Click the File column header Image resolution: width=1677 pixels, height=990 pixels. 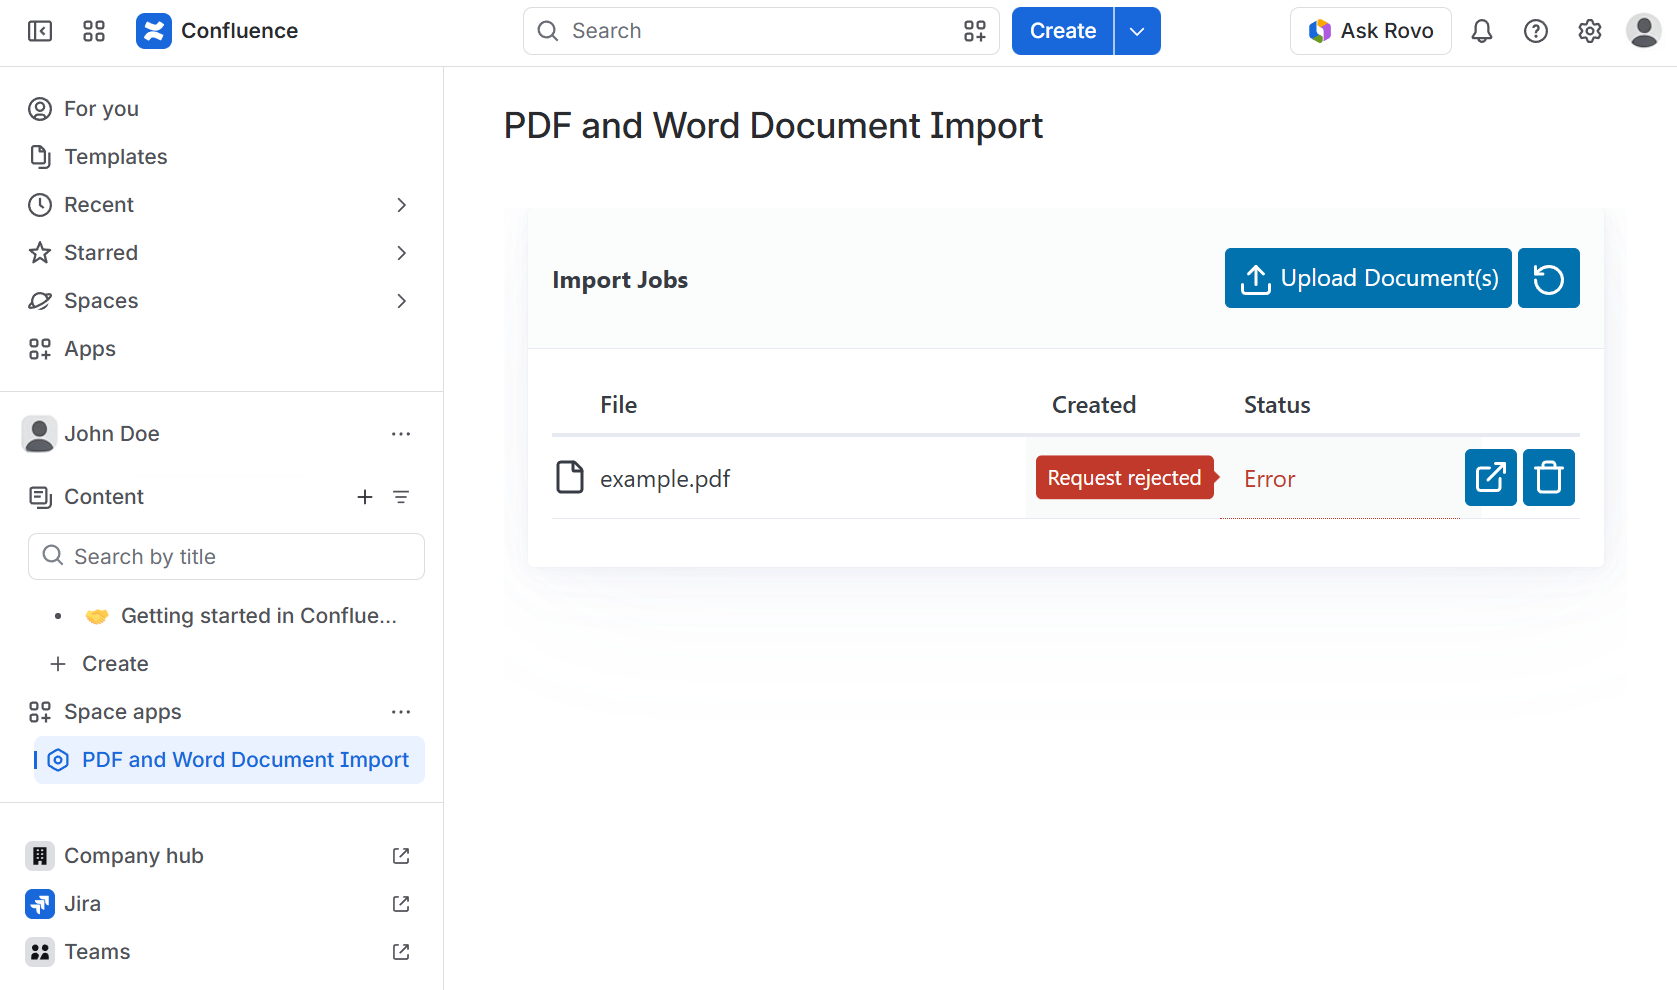[x=618, y=405]
